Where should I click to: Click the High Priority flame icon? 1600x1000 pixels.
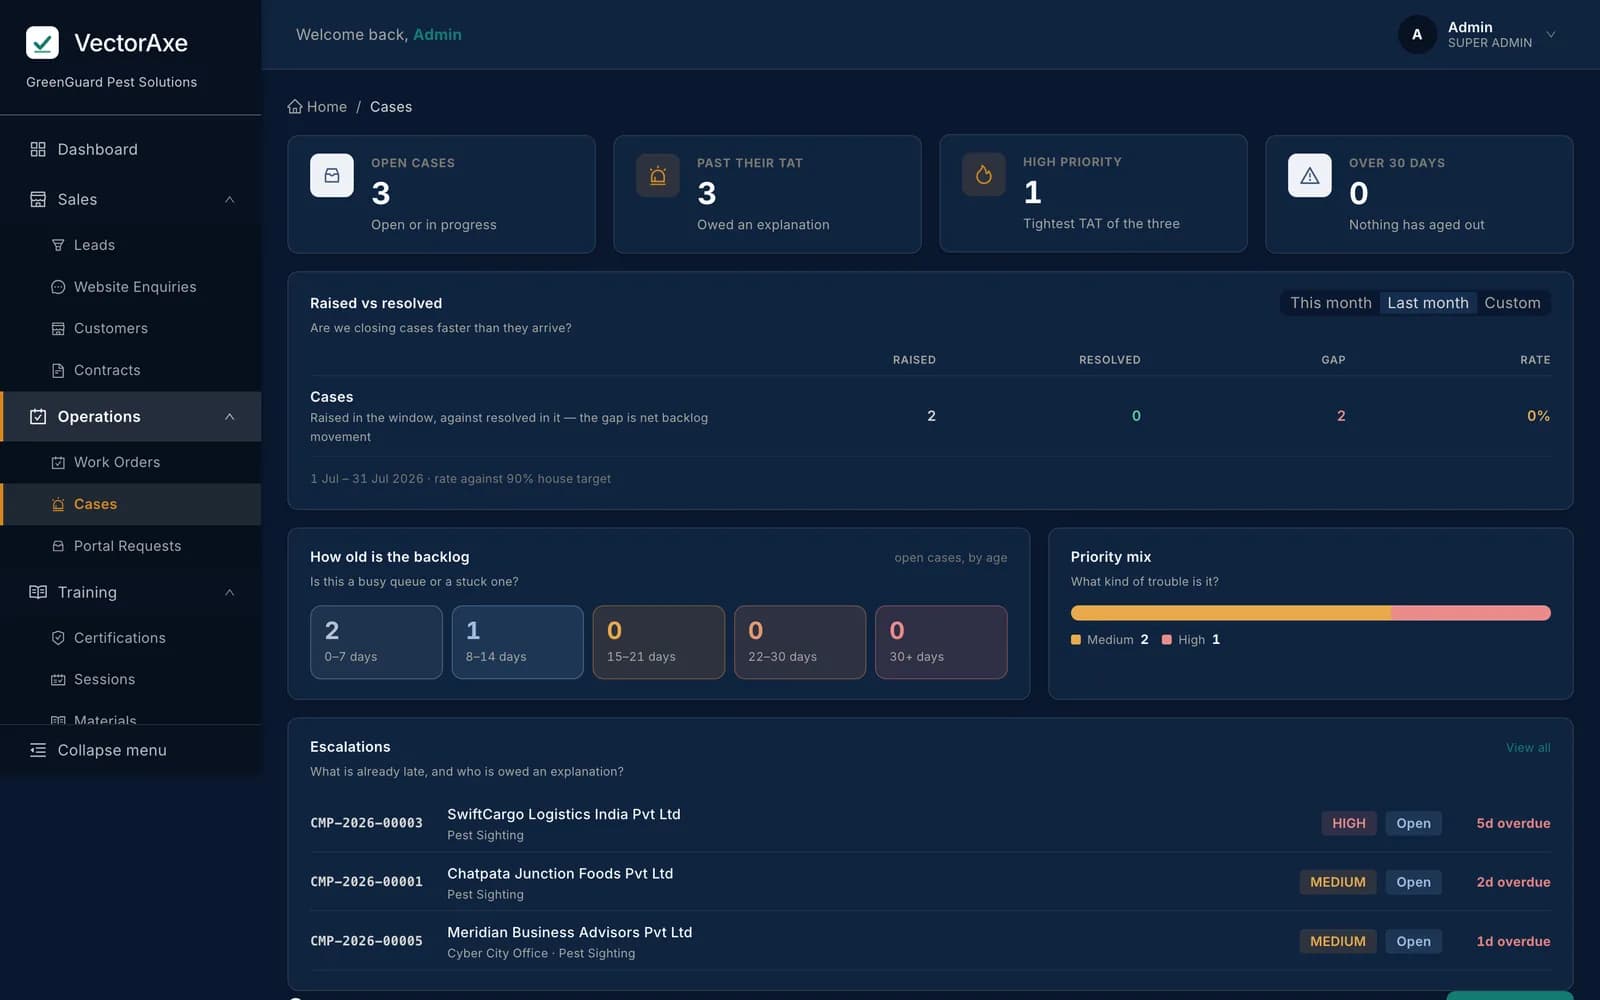click(x=984, y=175)
